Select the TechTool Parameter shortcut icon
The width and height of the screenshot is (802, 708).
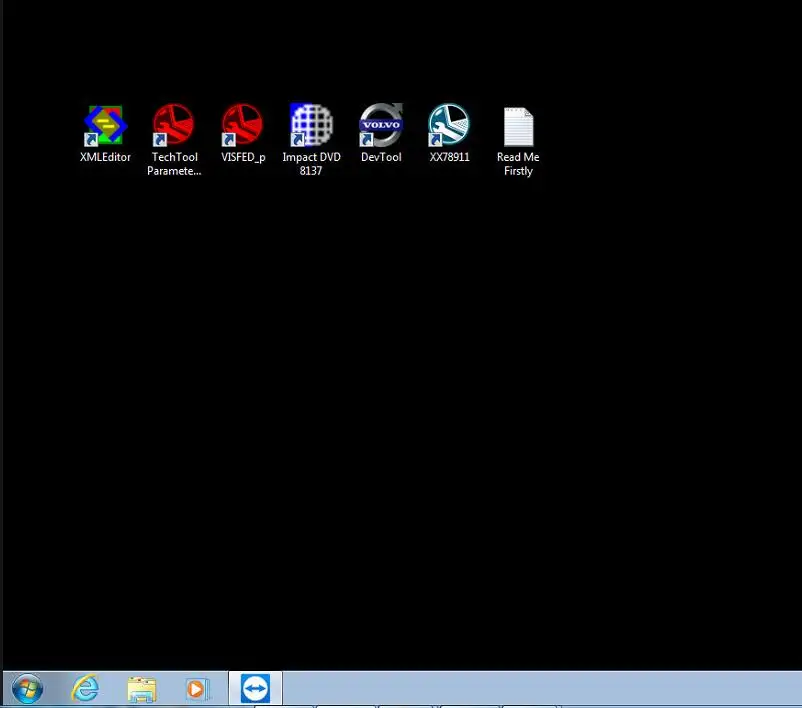(174, 125)
